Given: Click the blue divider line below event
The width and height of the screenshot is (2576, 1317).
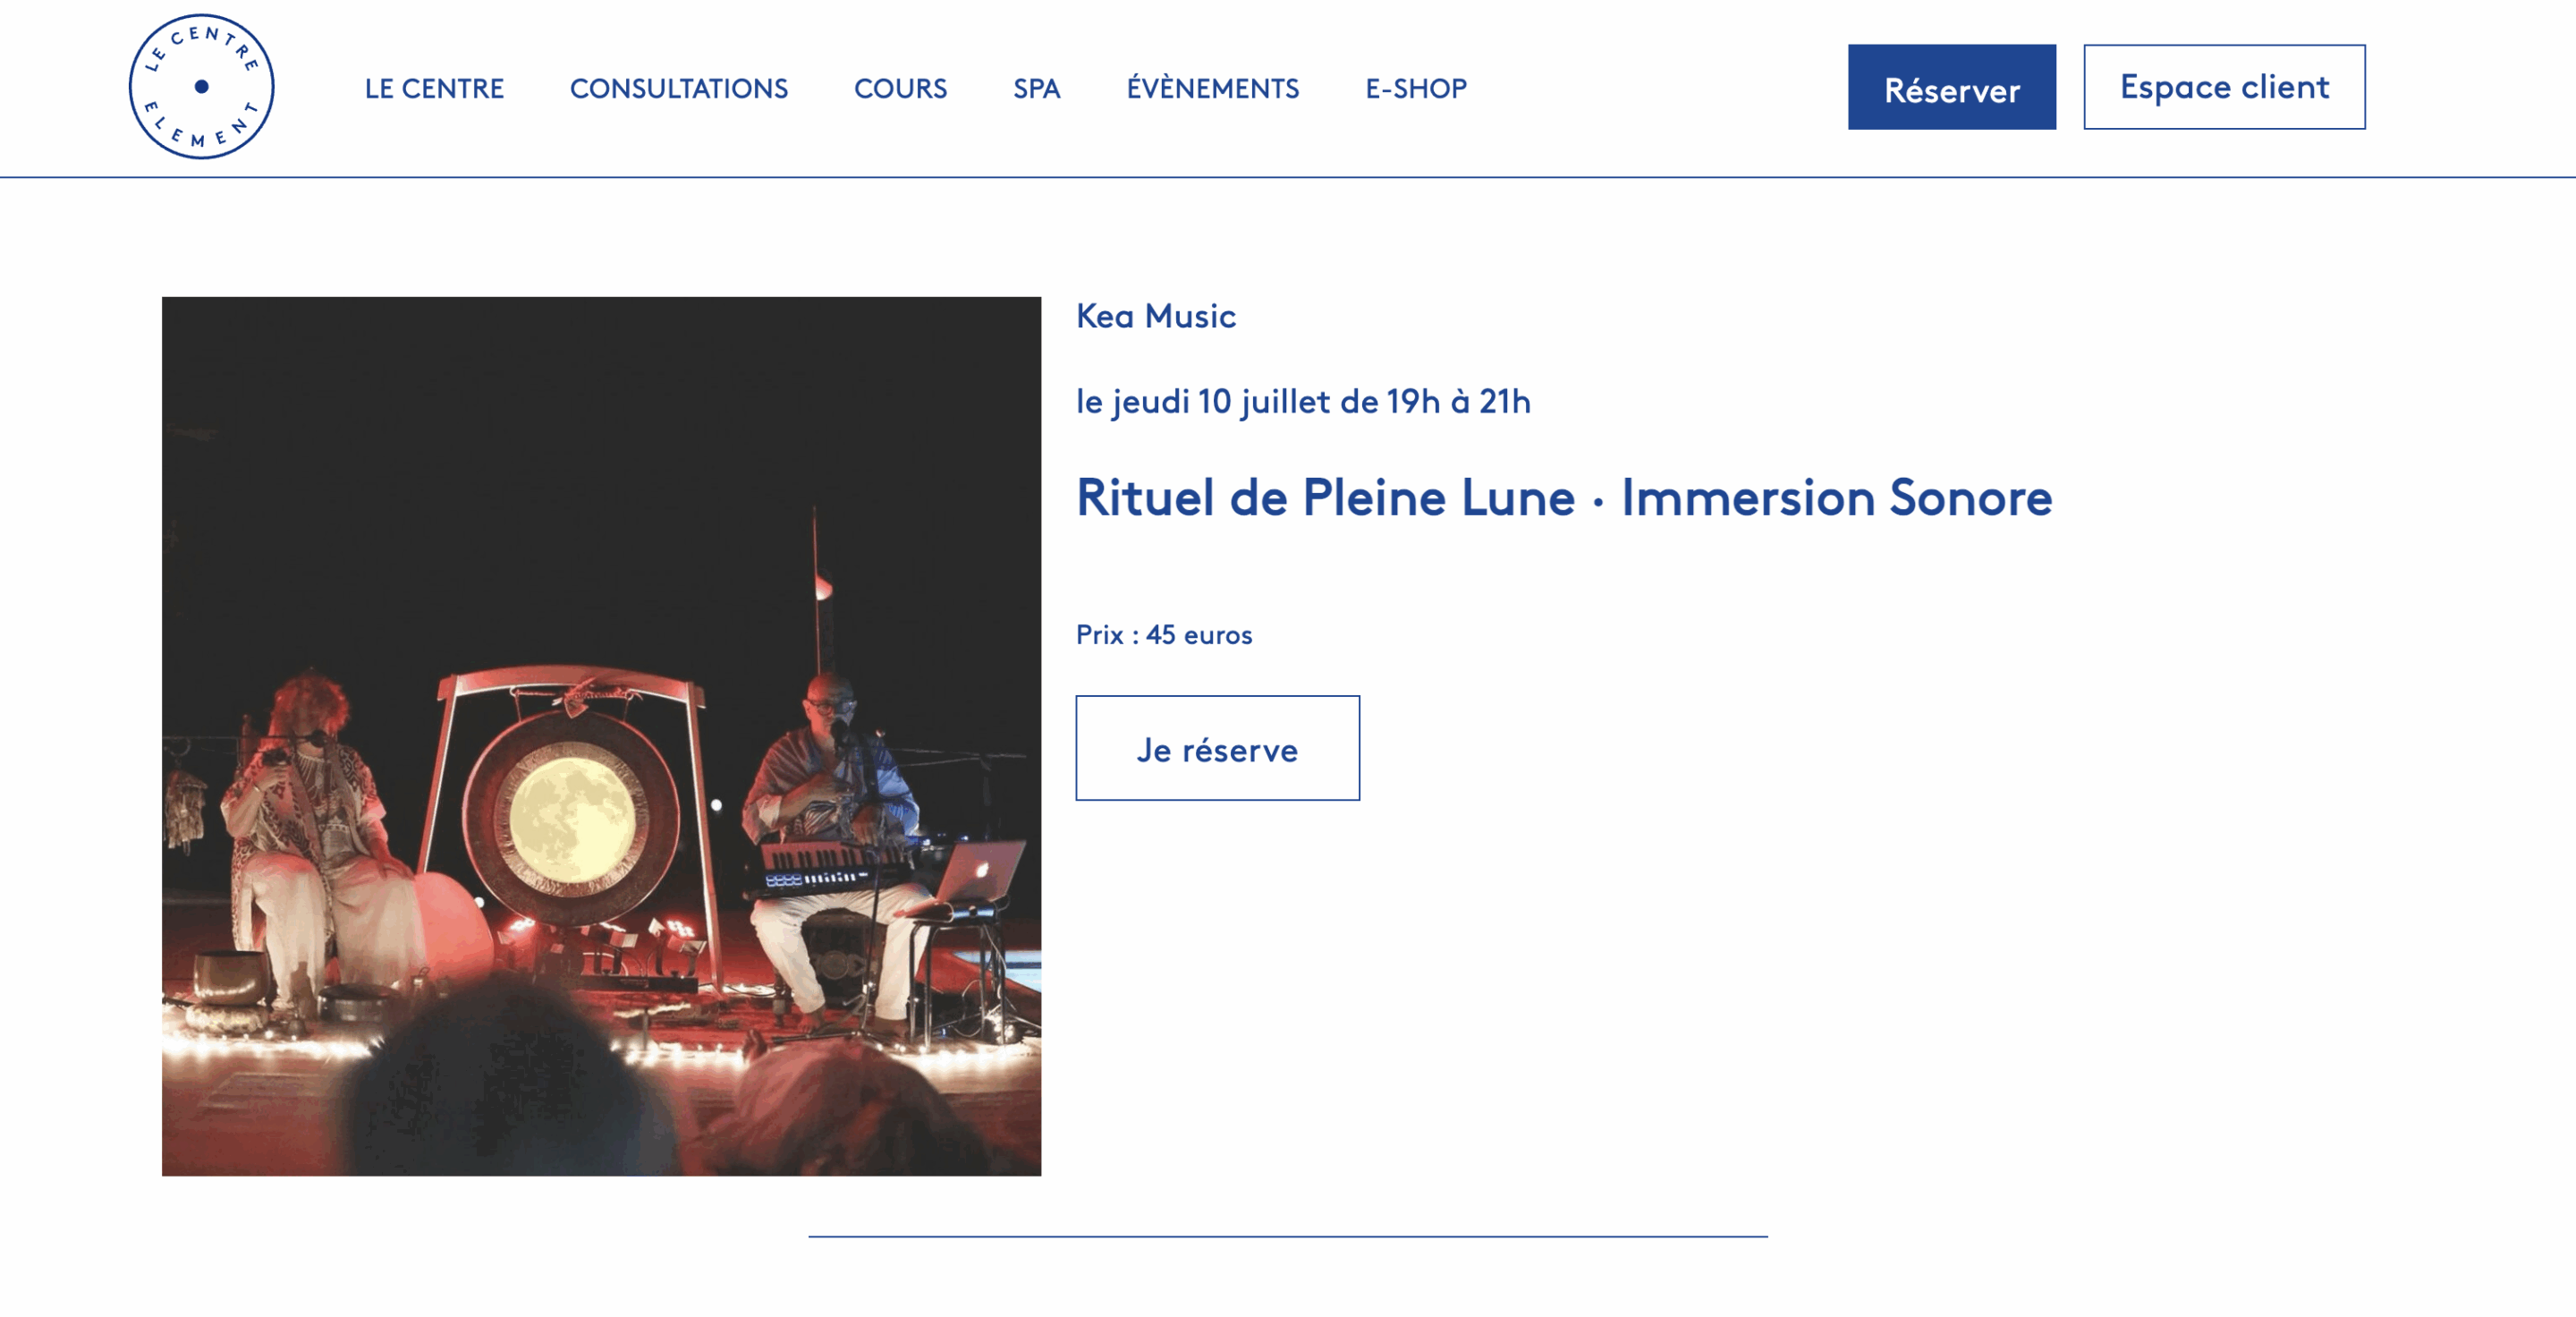Looking at the screenshot, I should 1288,1237.
